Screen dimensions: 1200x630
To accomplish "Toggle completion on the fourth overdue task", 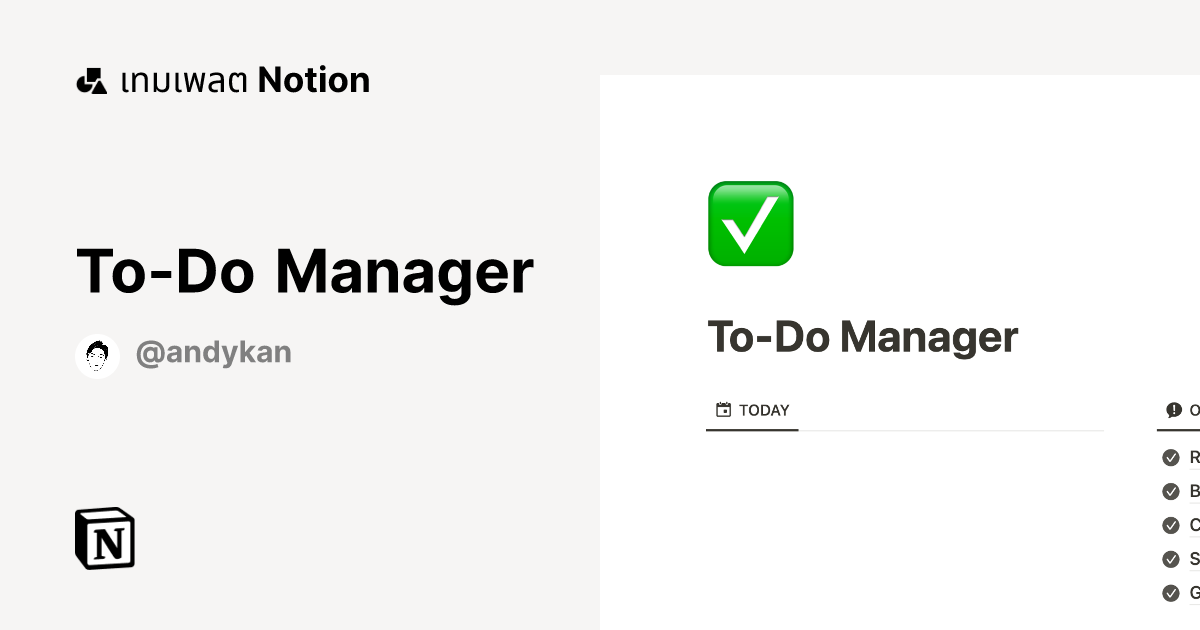I will 1171,559.
